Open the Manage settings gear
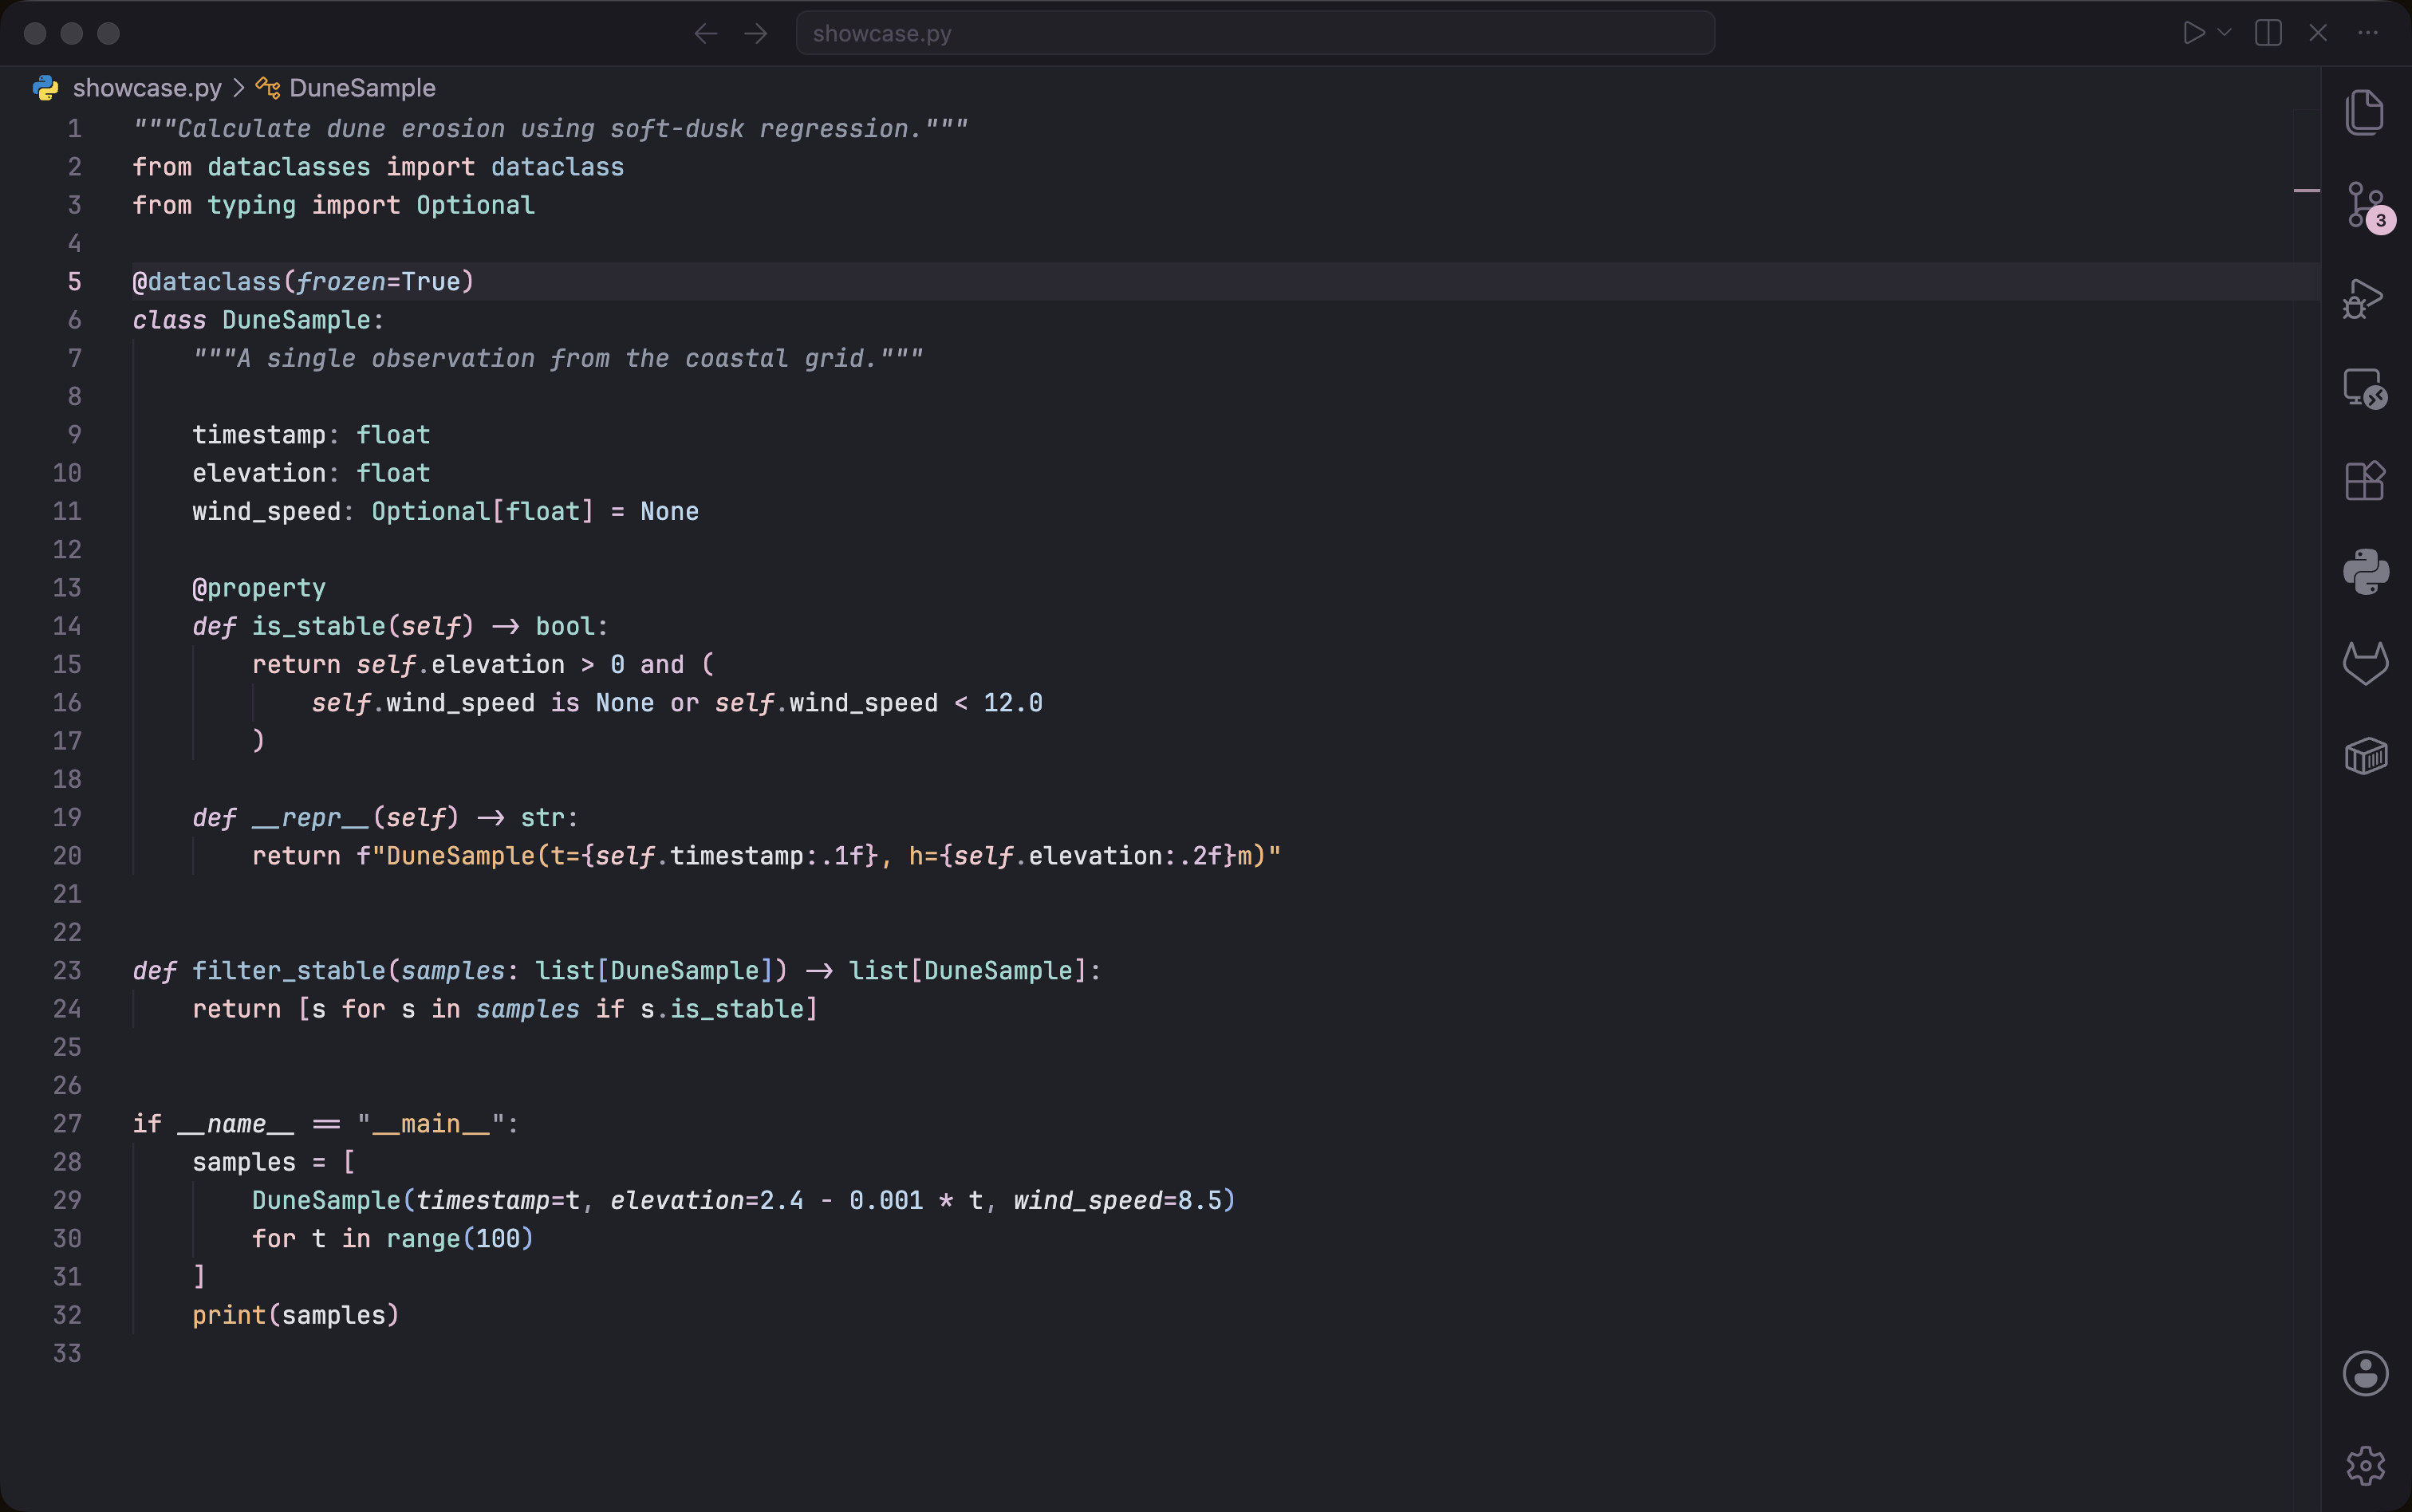This screenshot has width=2412, height=1512. point(2366,1466)
